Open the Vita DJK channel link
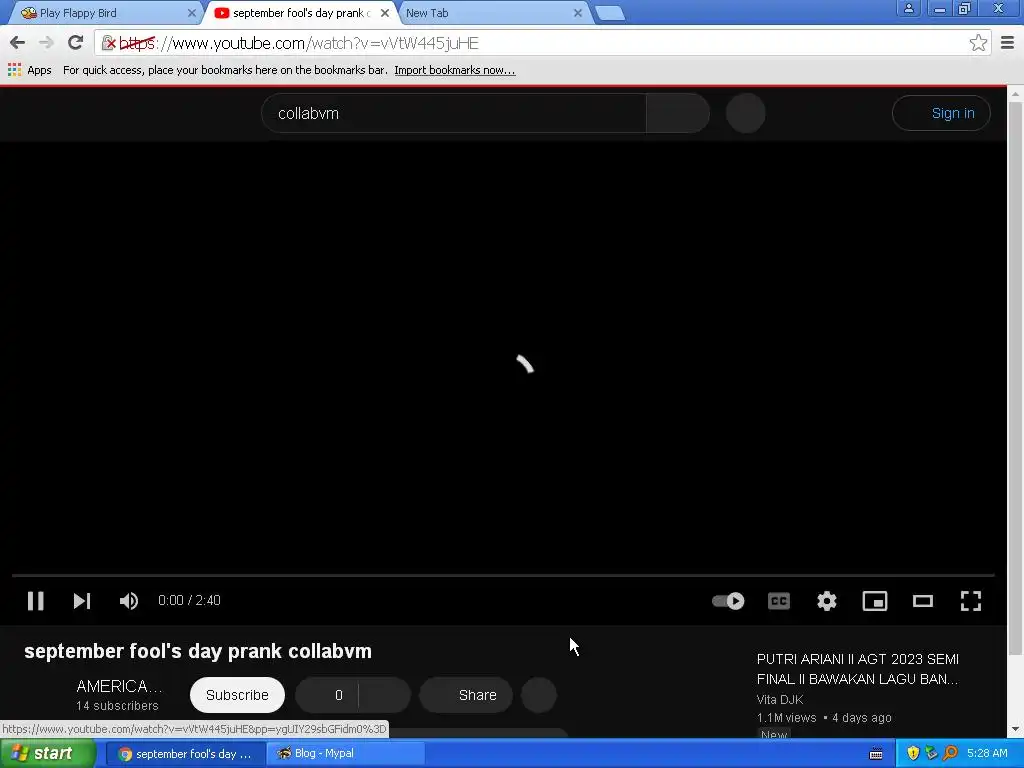Viewport: 1024px width, 768px height. coord(780,699)
